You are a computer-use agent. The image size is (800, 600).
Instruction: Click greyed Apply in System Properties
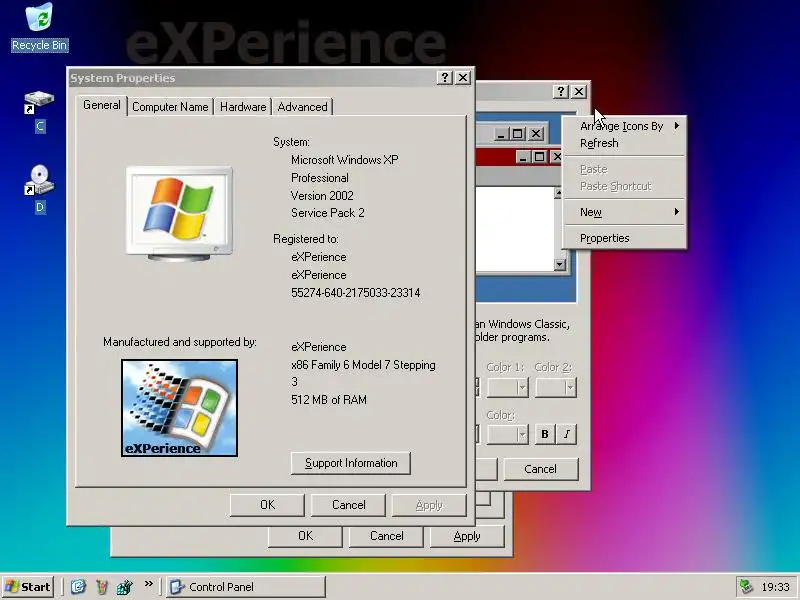pos(429,505)
